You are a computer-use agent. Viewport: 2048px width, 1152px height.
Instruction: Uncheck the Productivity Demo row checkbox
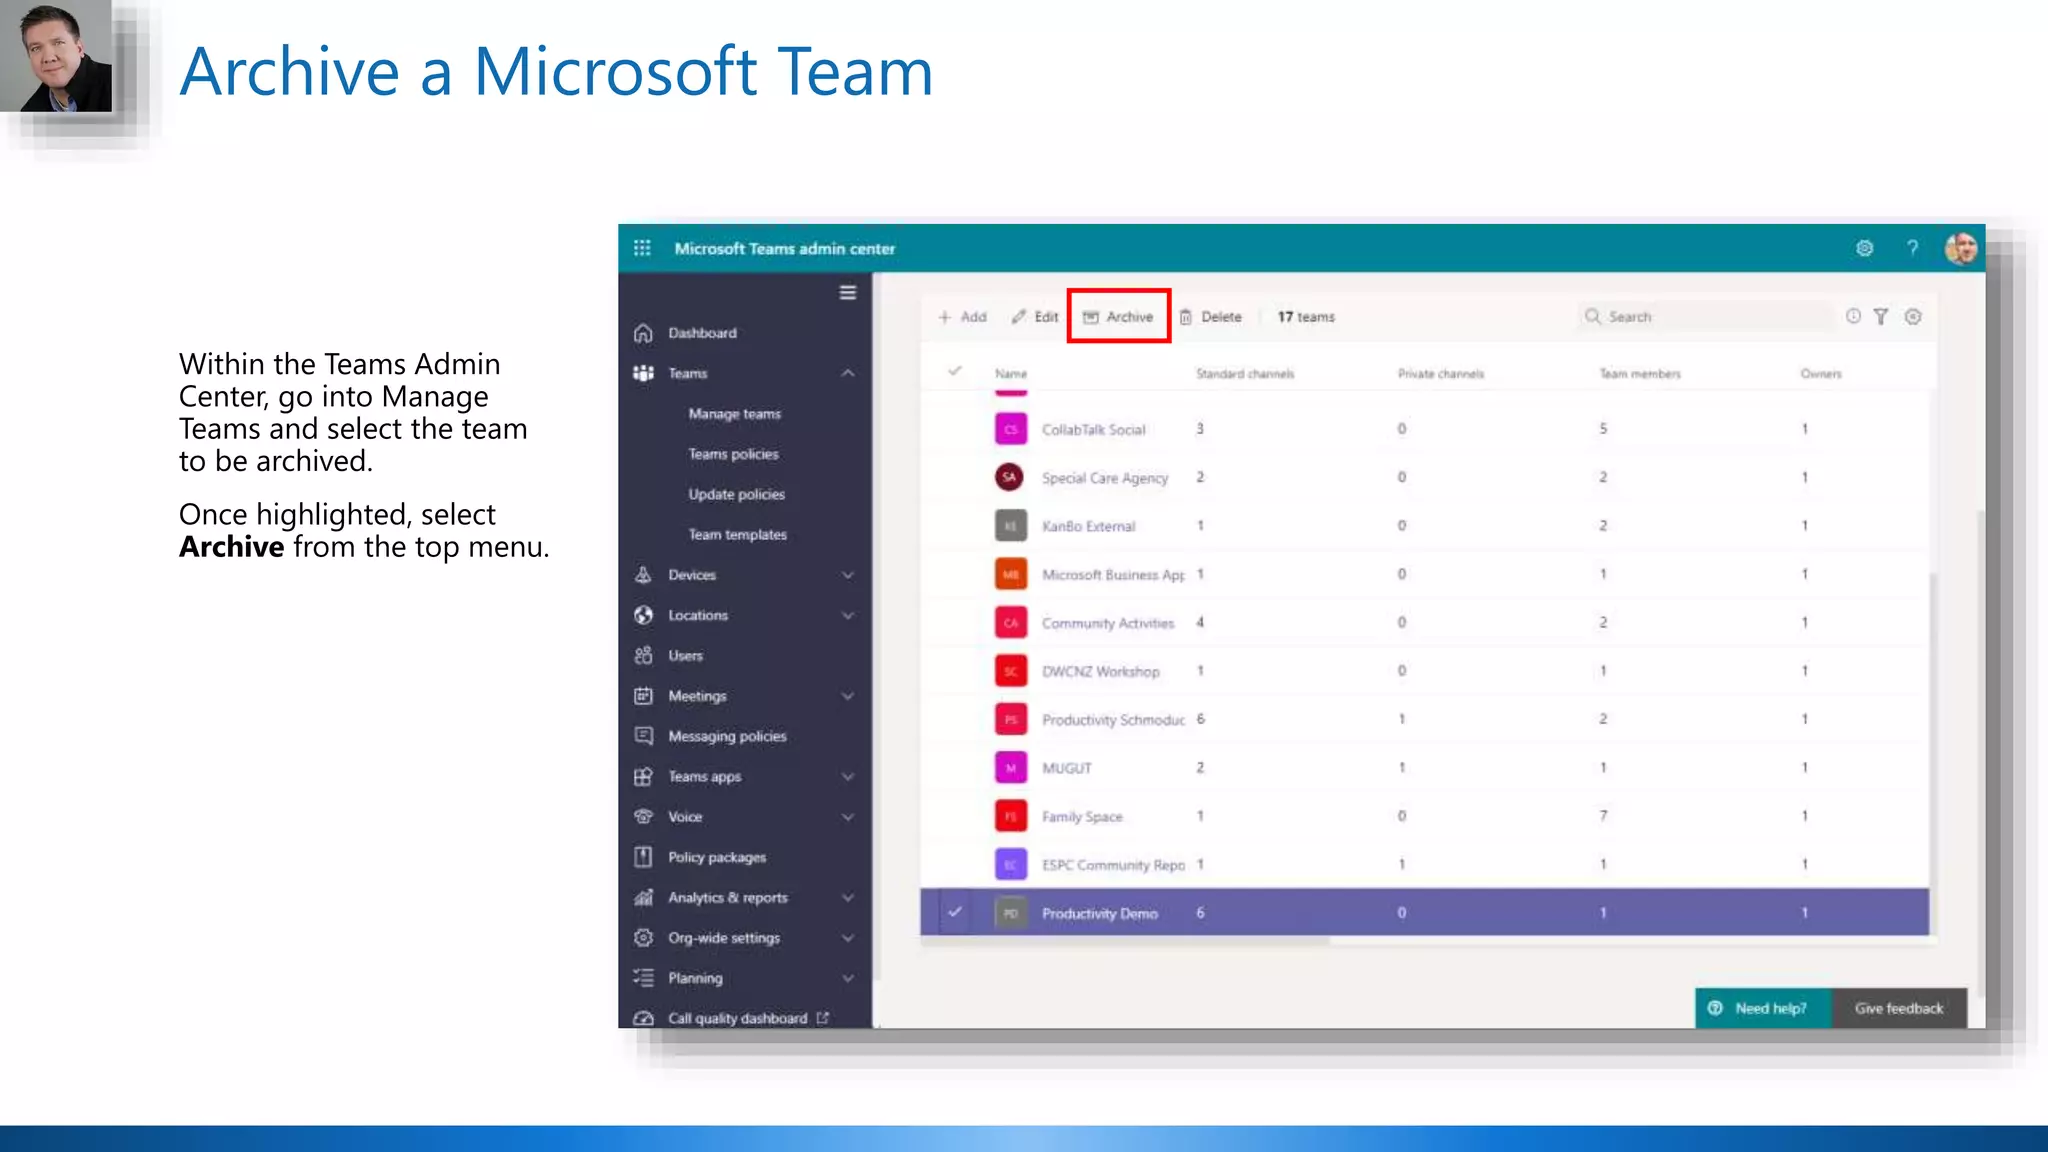(x=955, y=912)
